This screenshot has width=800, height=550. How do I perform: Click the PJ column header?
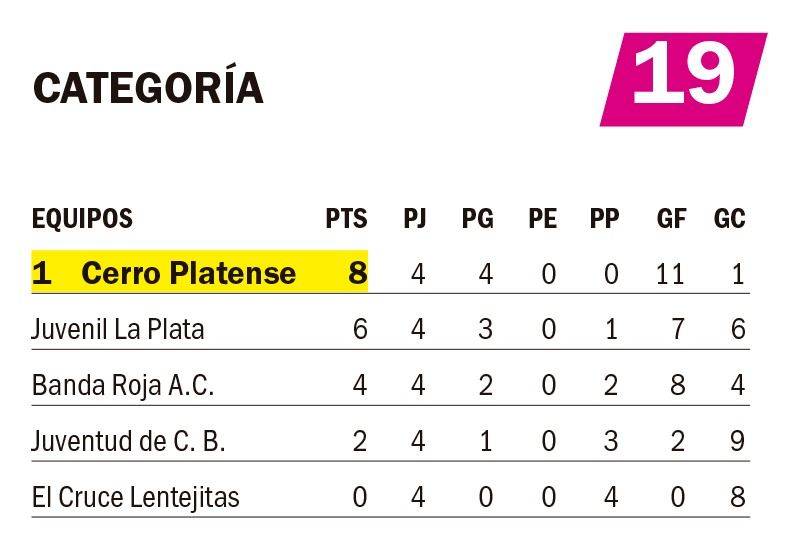415,218
